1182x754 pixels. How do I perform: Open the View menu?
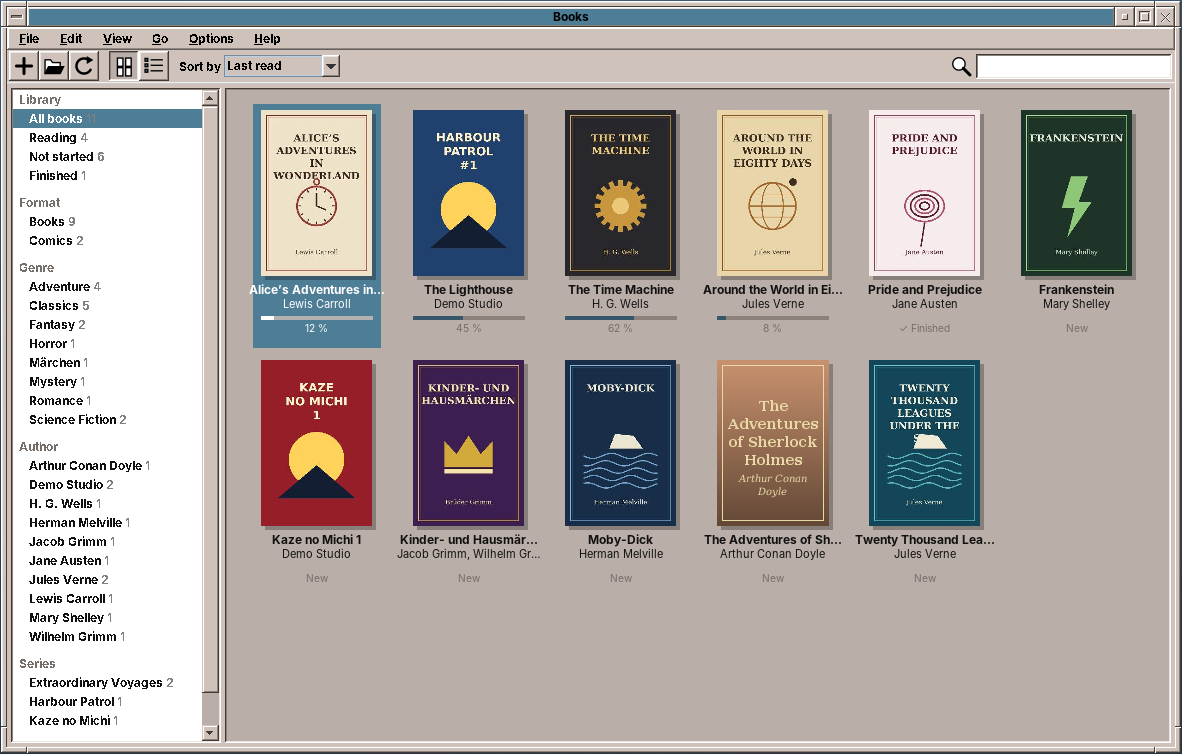[117, 38]
